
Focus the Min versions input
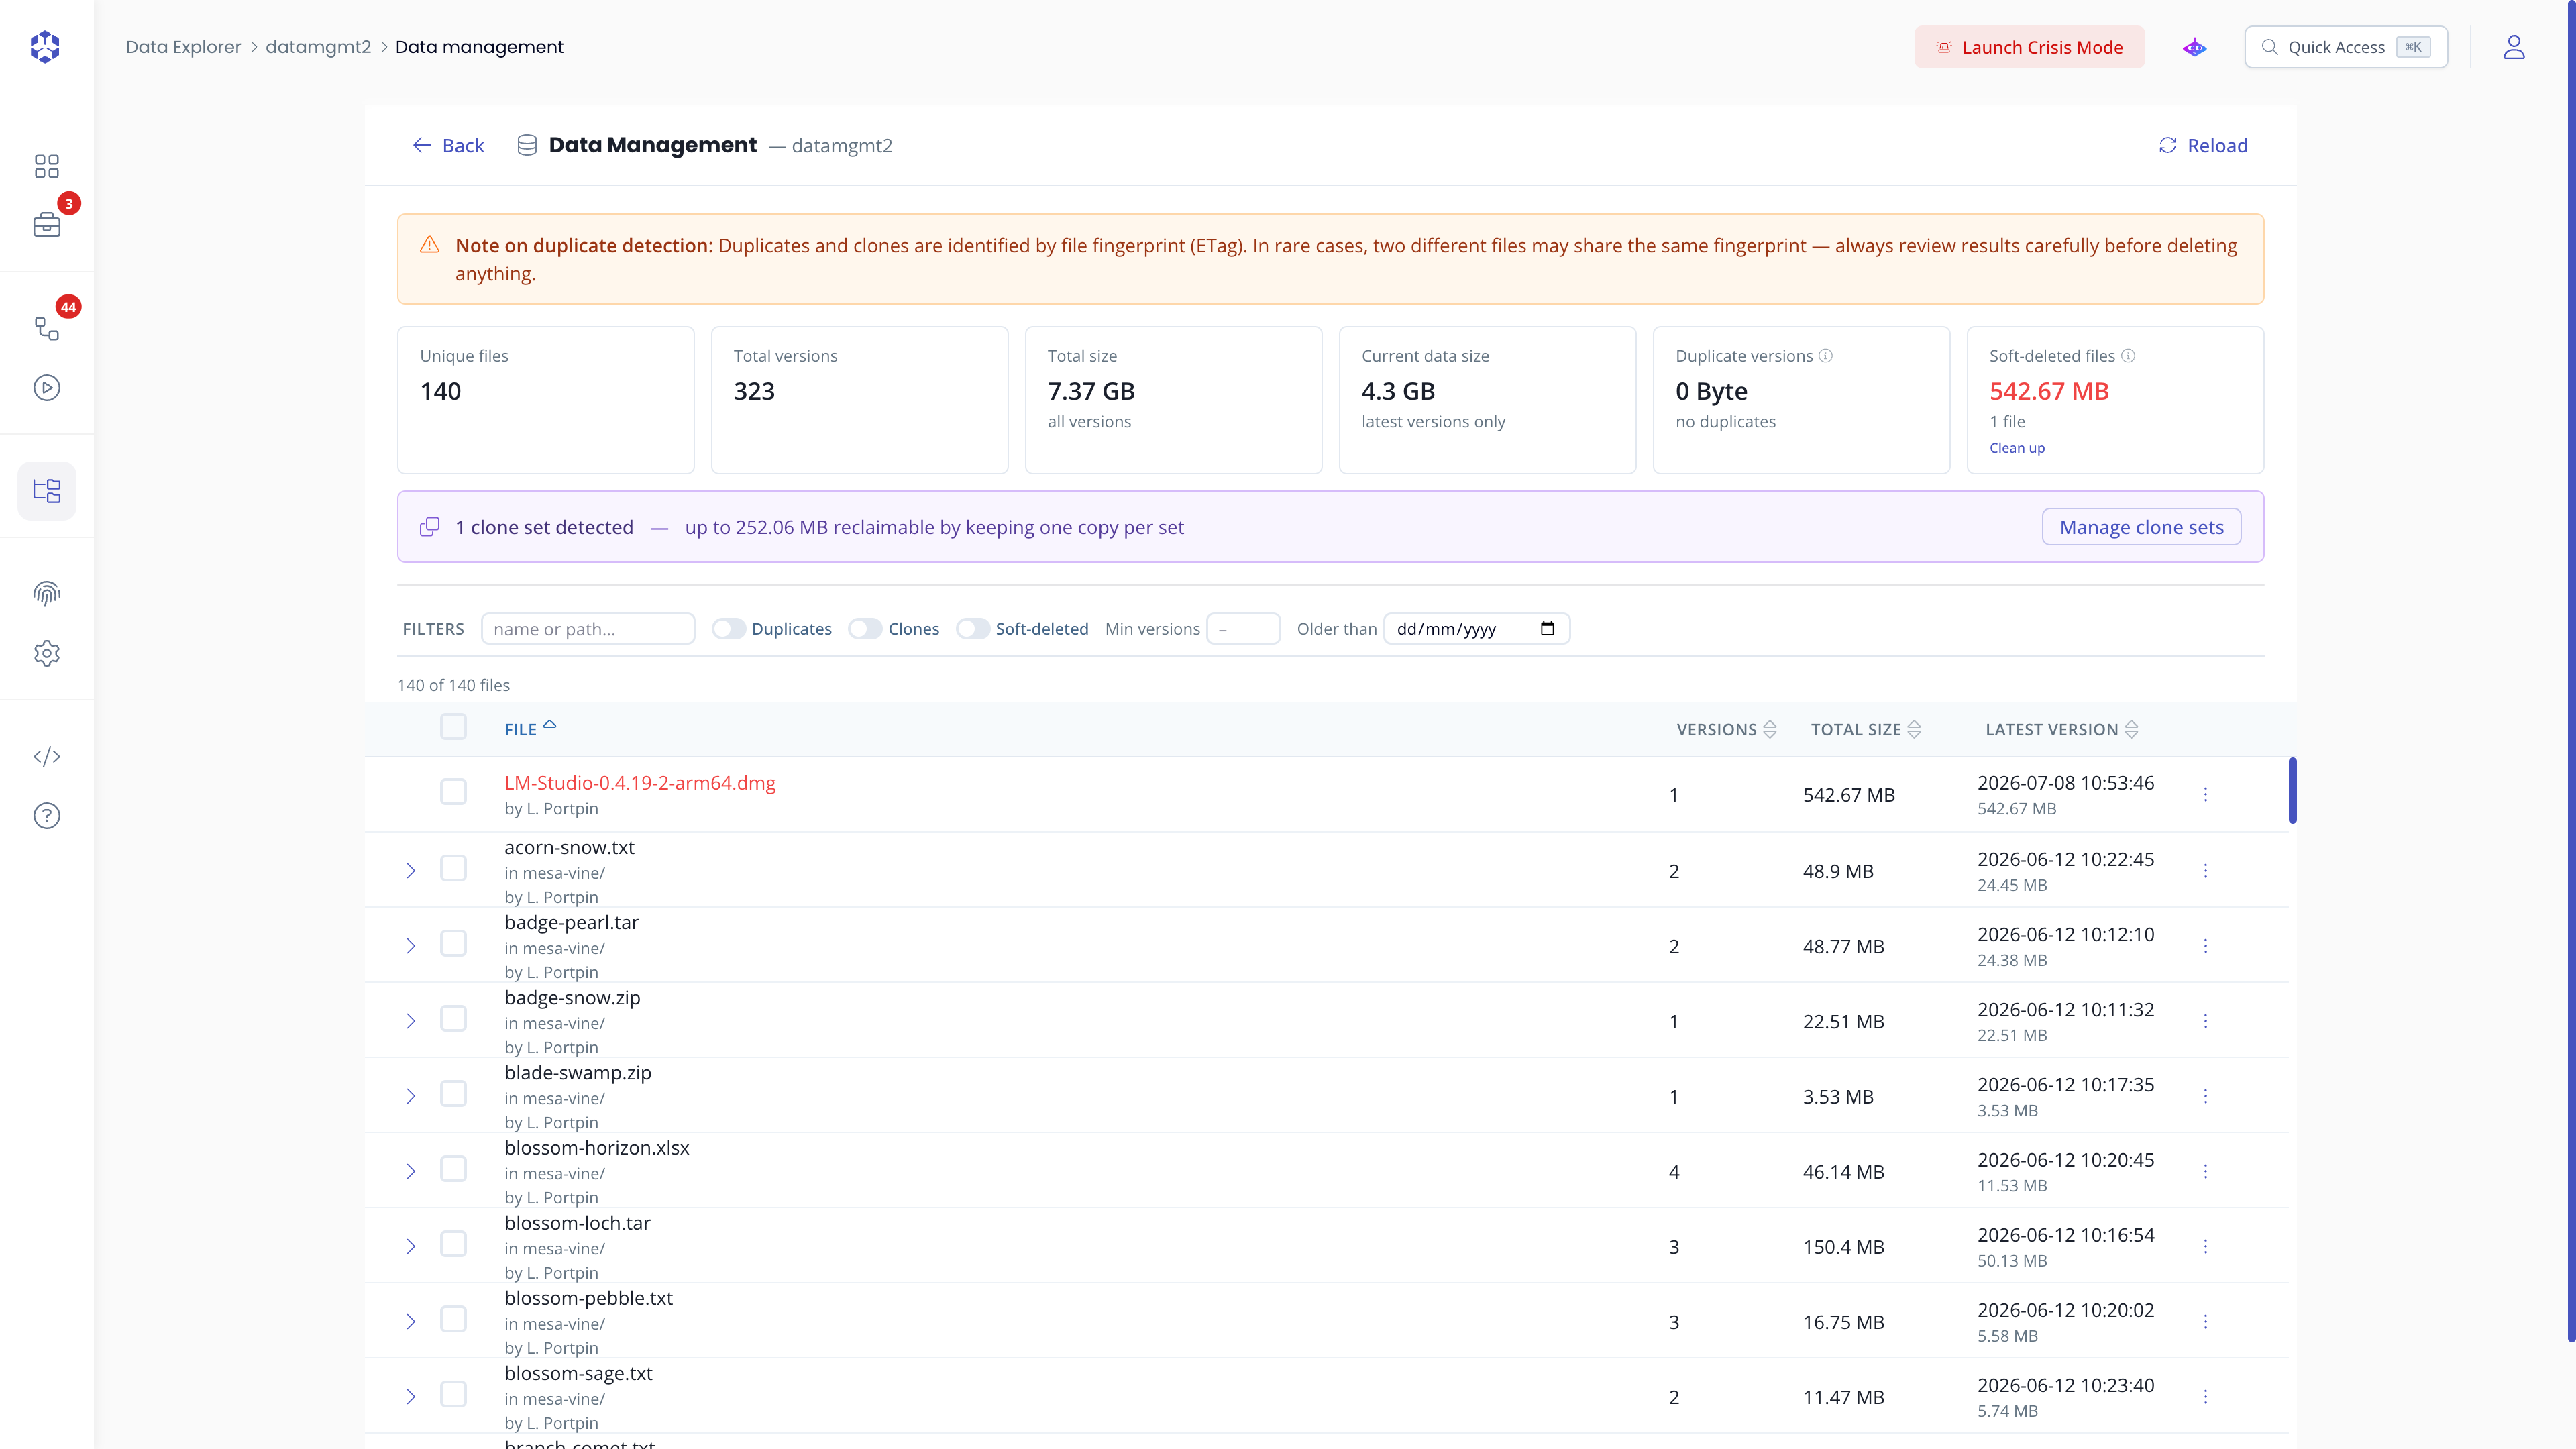pyautogui.click(x=1243, y=629)
